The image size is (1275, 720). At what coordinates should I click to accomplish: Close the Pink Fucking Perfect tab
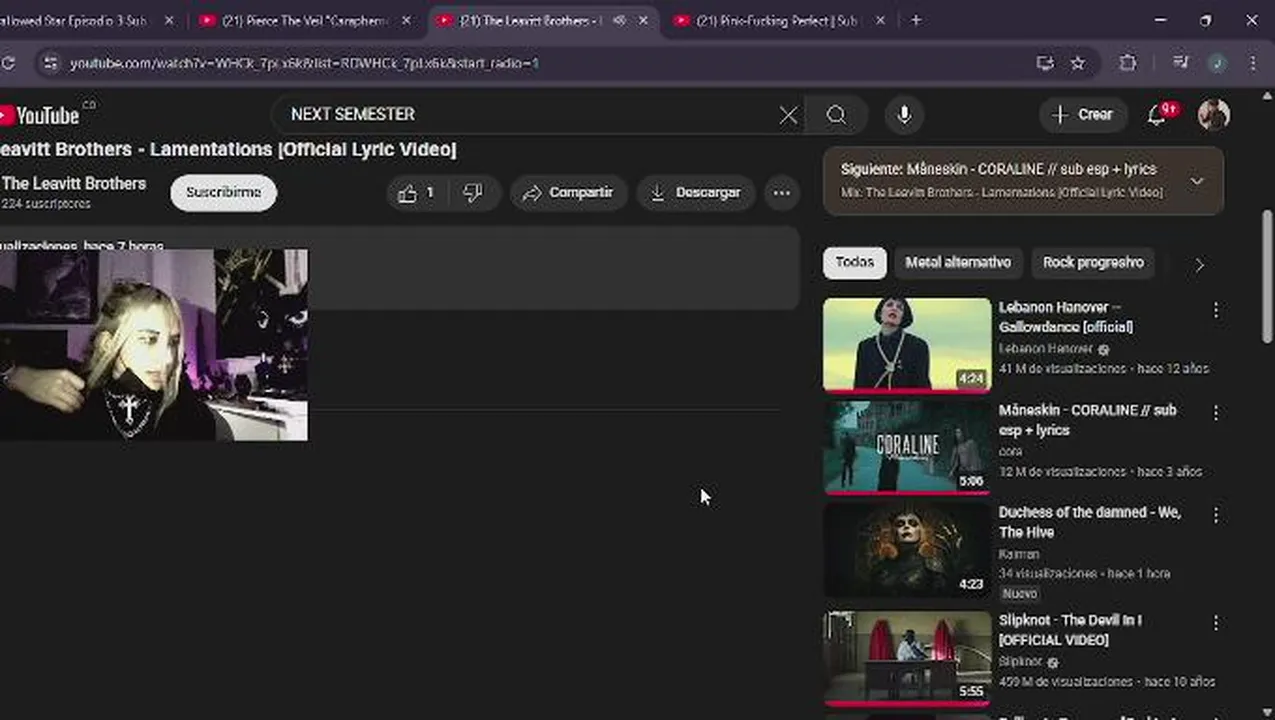pos(880,20)
